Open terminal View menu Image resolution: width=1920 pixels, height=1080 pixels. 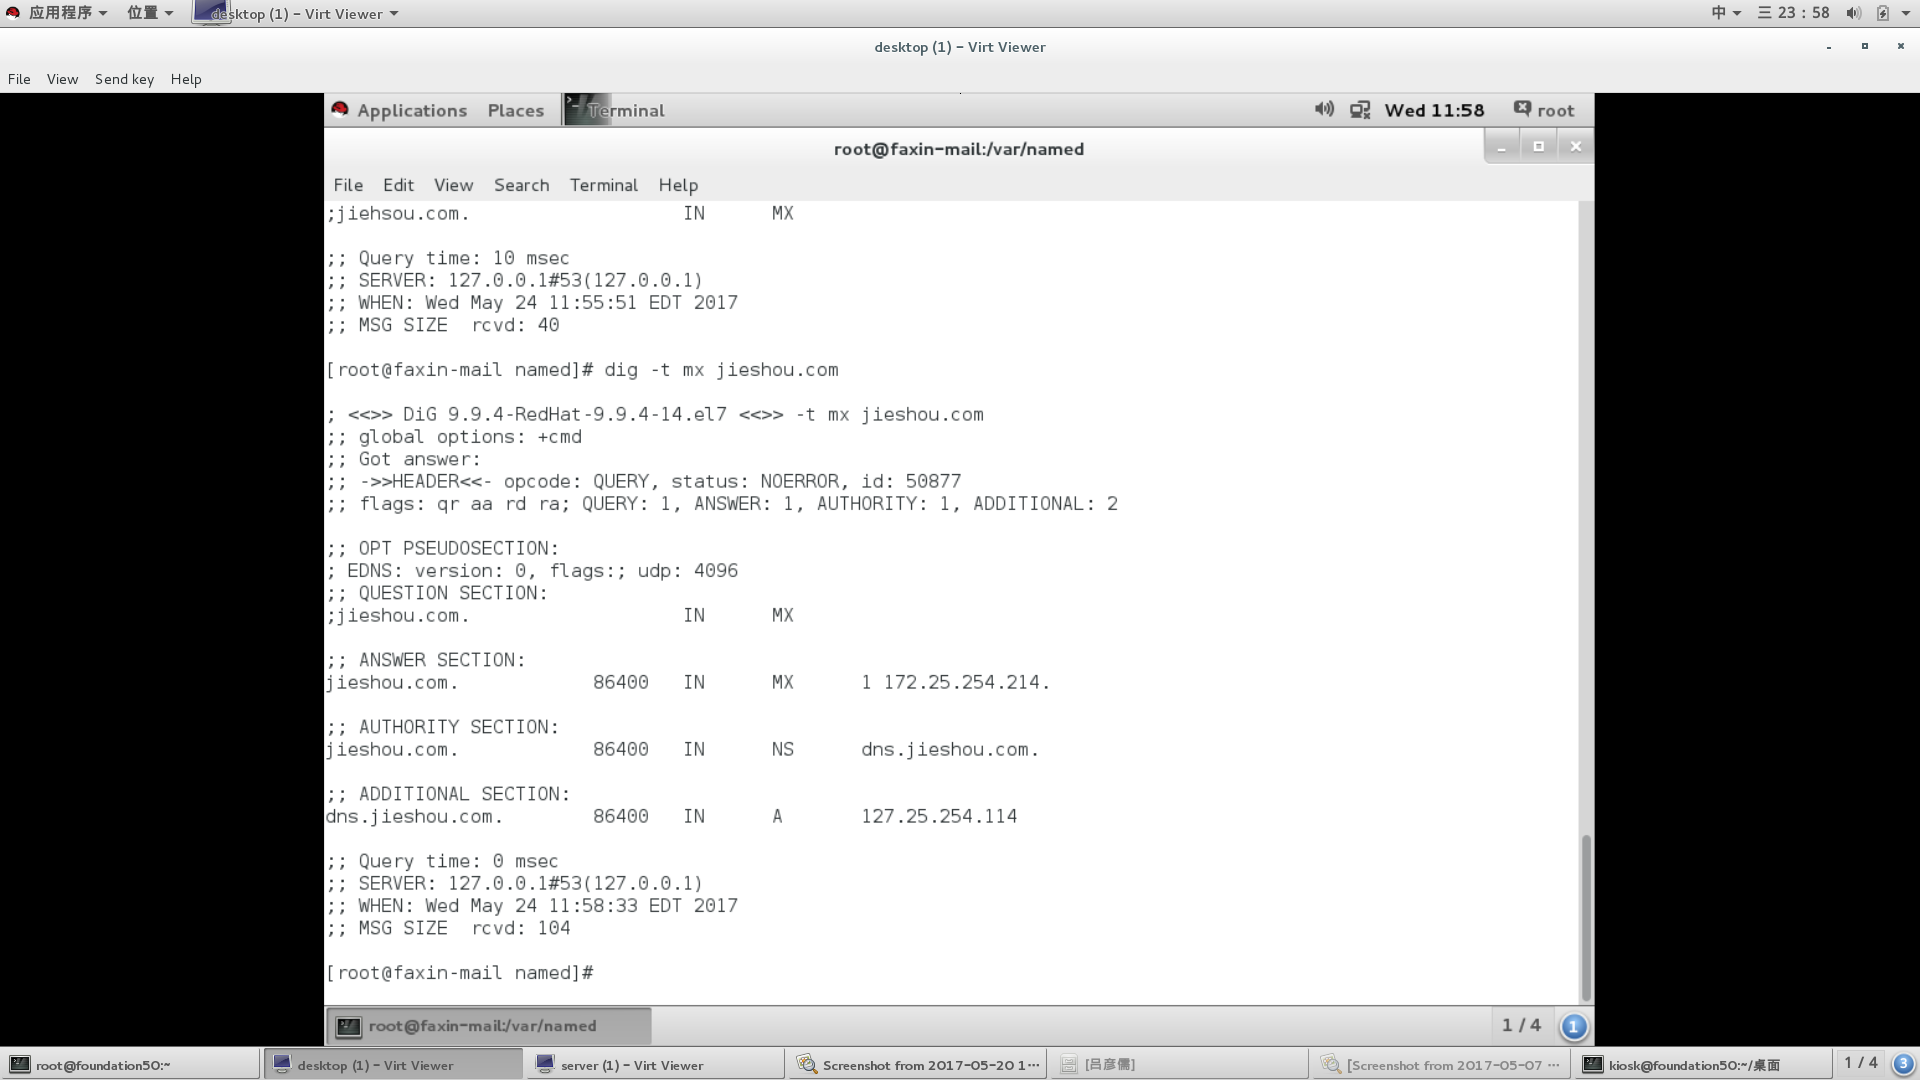[x=453, y=185]
